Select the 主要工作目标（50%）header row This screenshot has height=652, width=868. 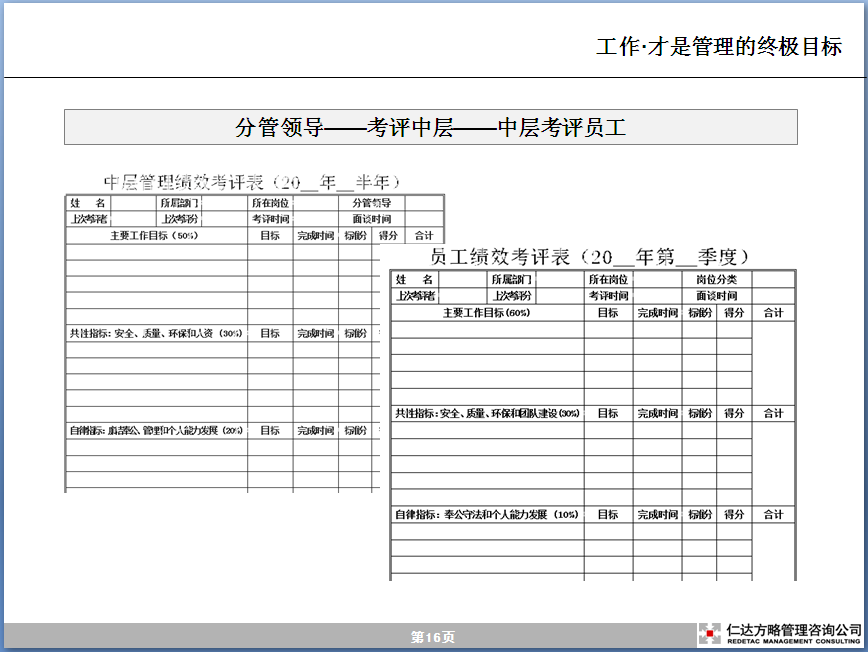(x=152, y=233)
